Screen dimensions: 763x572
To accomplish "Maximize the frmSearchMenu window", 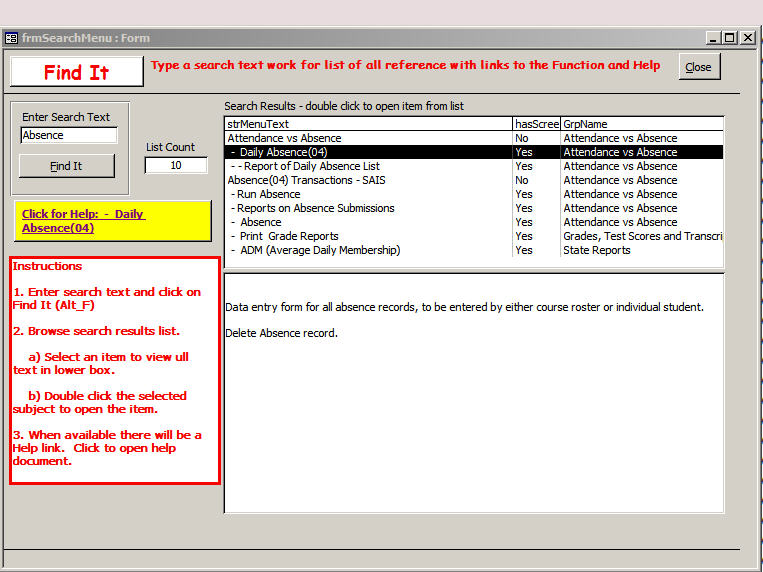I will pyautogui.click(x=730, y=38).
